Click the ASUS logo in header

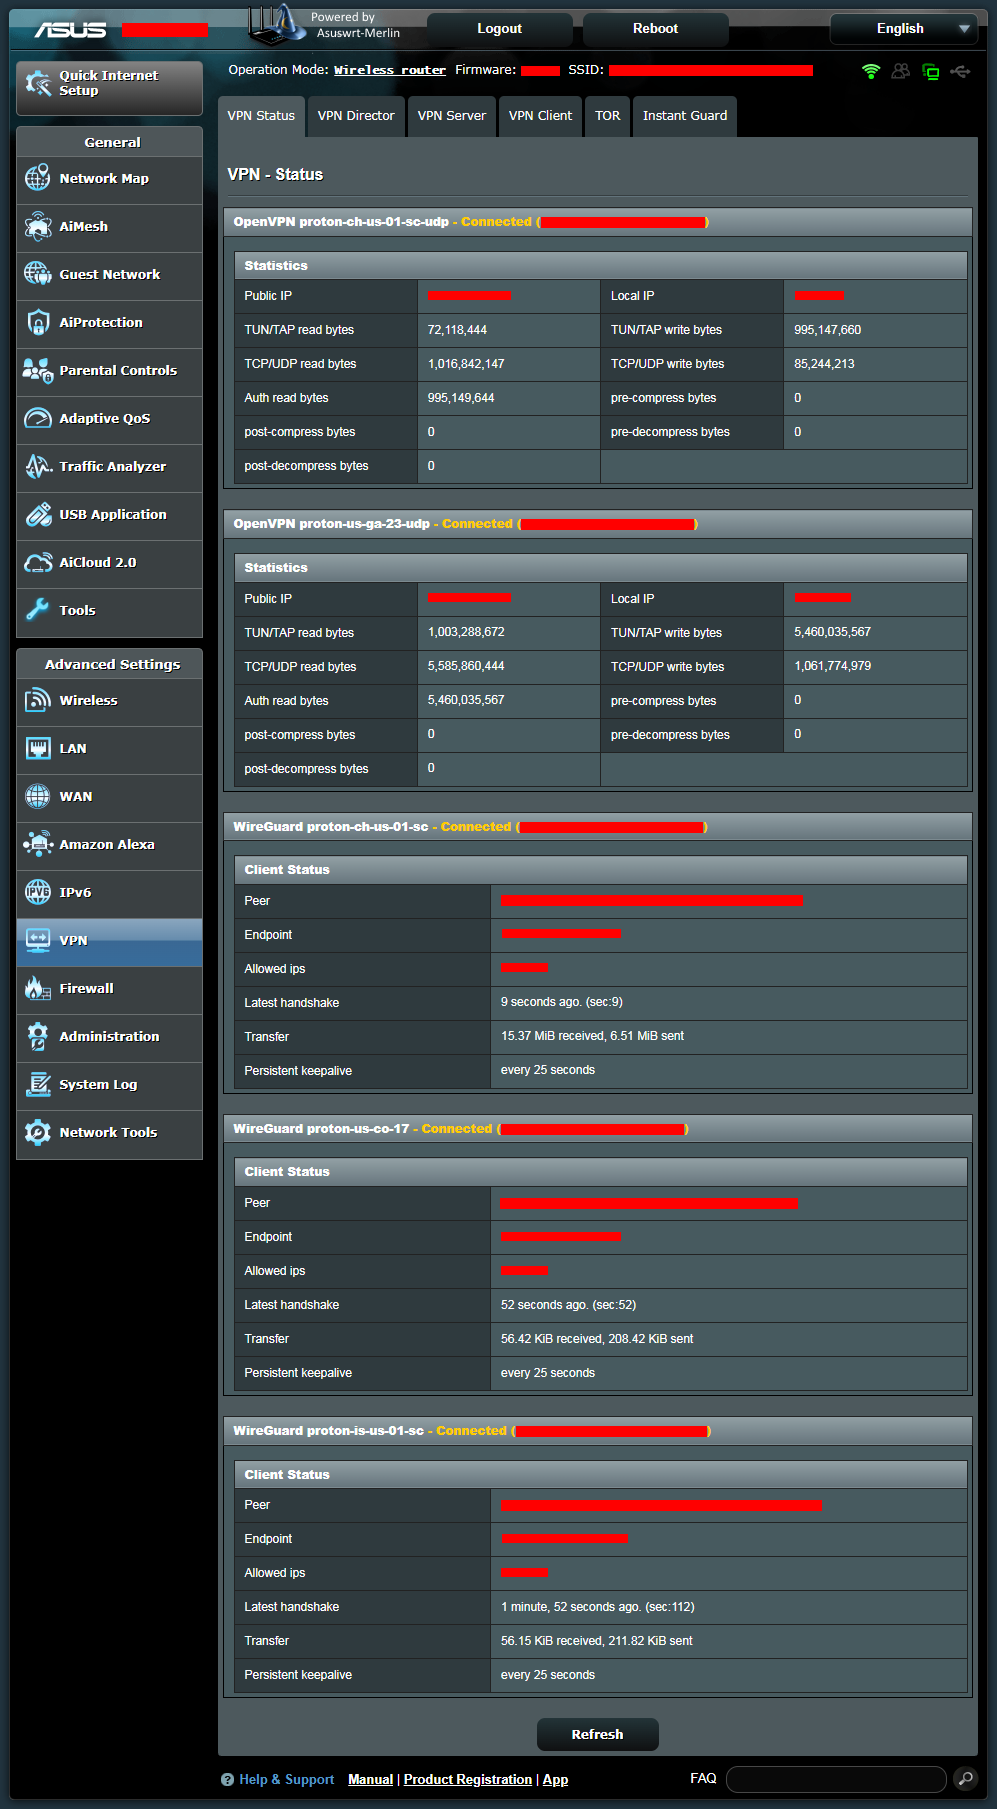(70, 30)
